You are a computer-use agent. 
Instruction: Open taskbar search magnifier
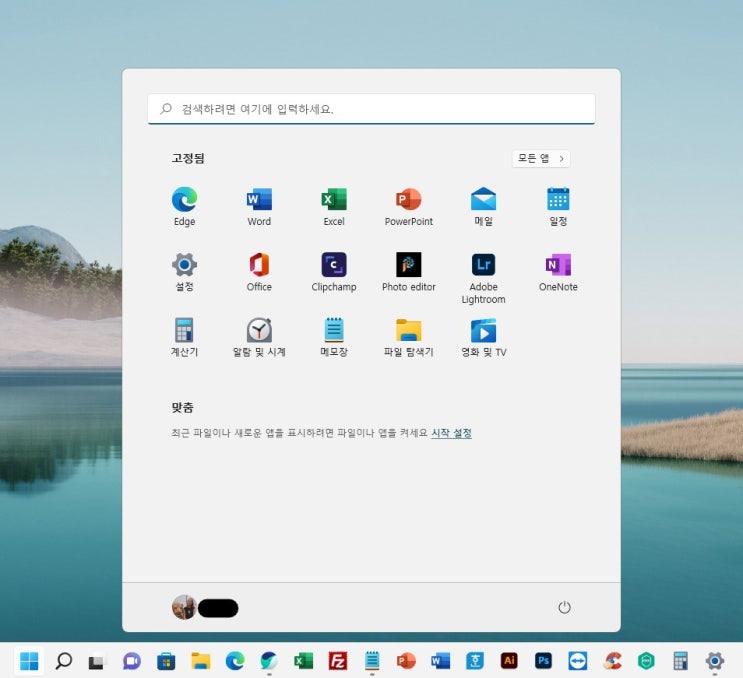pyautogui.click(x=63, y=660)
